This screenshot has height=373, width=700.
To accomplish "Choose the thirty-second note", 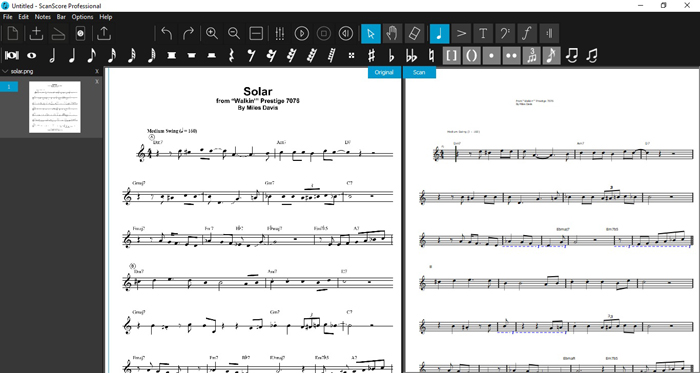I will pos(131,55).
